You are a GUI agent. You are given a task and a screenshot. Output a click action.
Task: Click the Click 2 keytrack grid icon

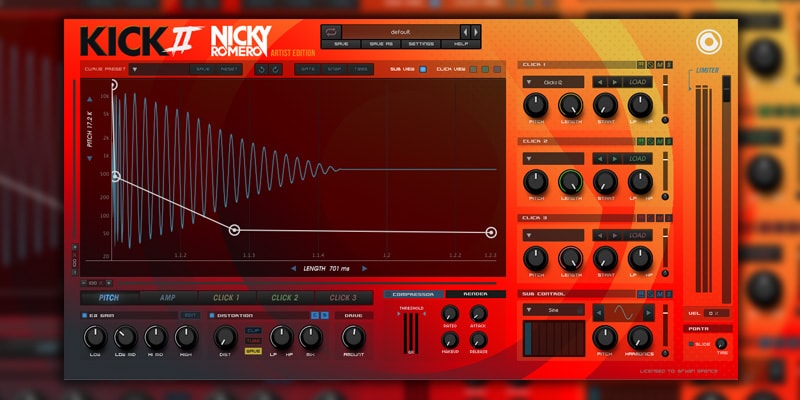click(641, 141)
